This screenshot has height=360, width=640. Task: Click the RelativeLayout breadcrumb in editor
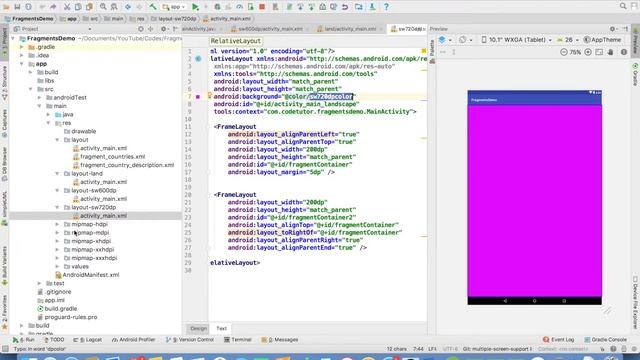pyautogui.click(x=236, y=41)
